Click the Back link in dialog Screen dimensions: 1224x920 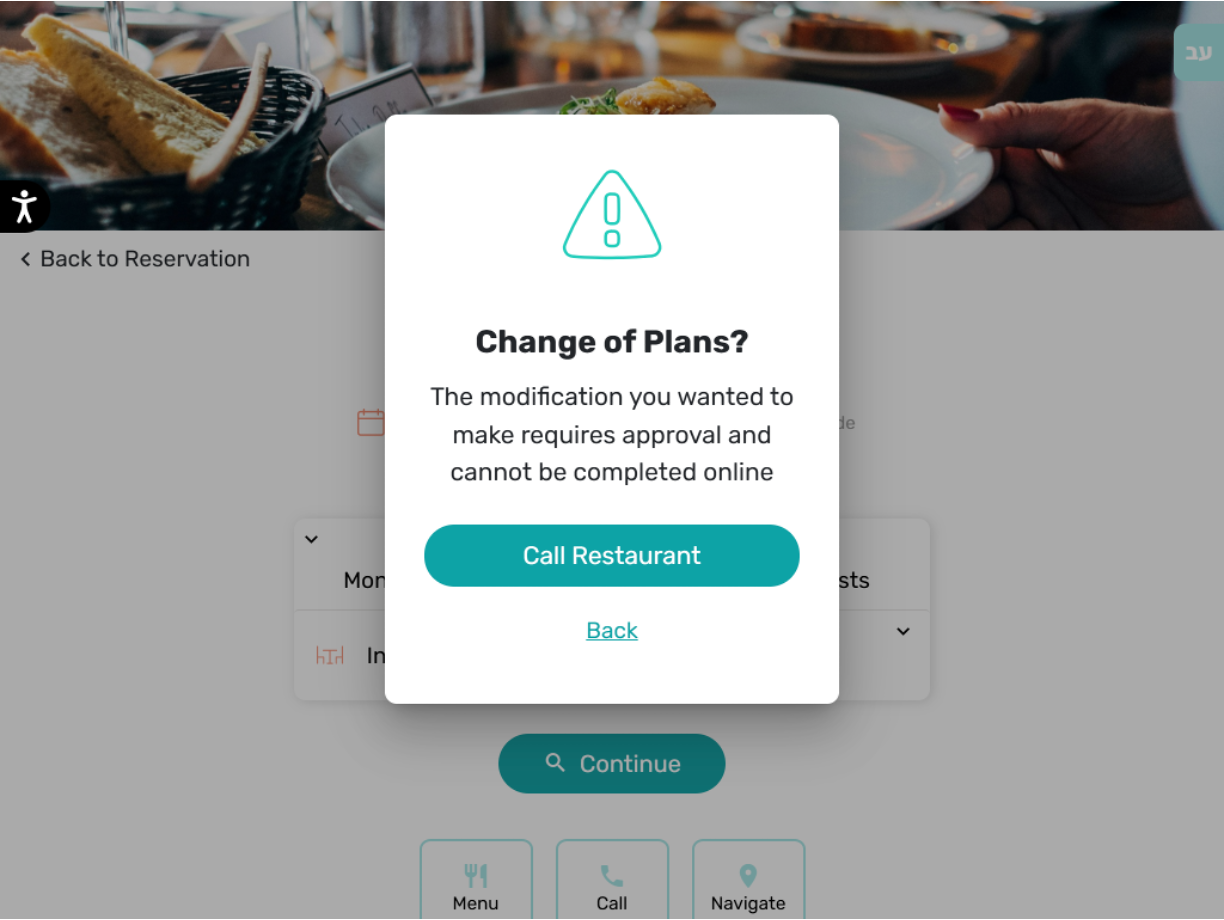612,630
